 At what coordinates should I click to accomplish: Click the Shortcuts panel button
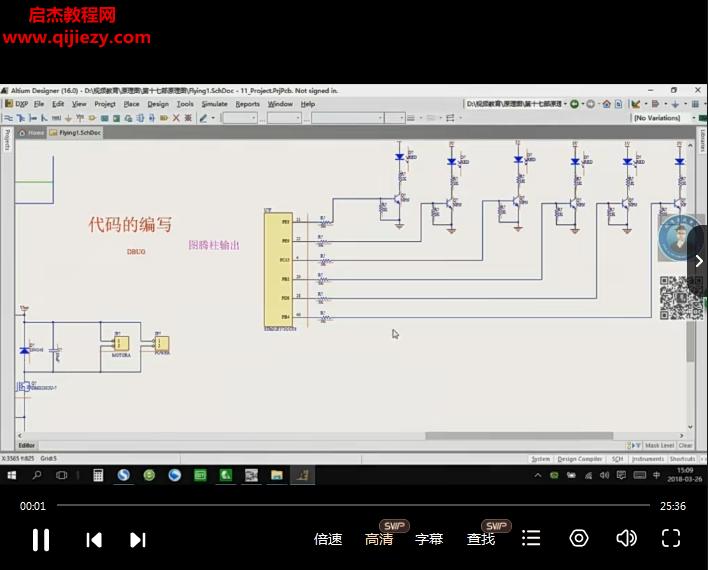point(682,459)
